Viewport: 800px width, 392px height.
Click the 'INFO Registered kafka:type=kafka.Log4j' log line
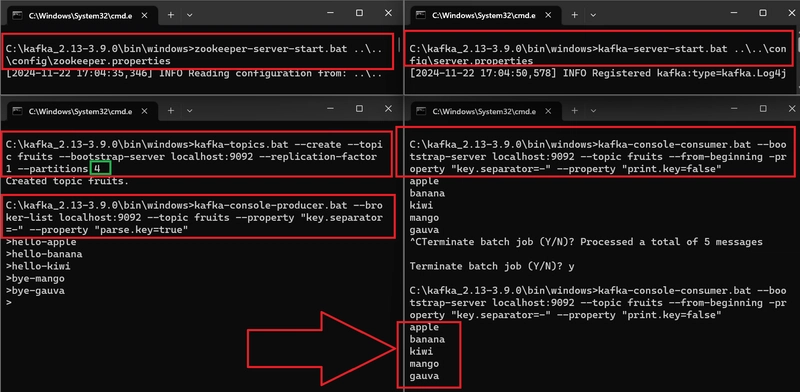tap(598, 73)
